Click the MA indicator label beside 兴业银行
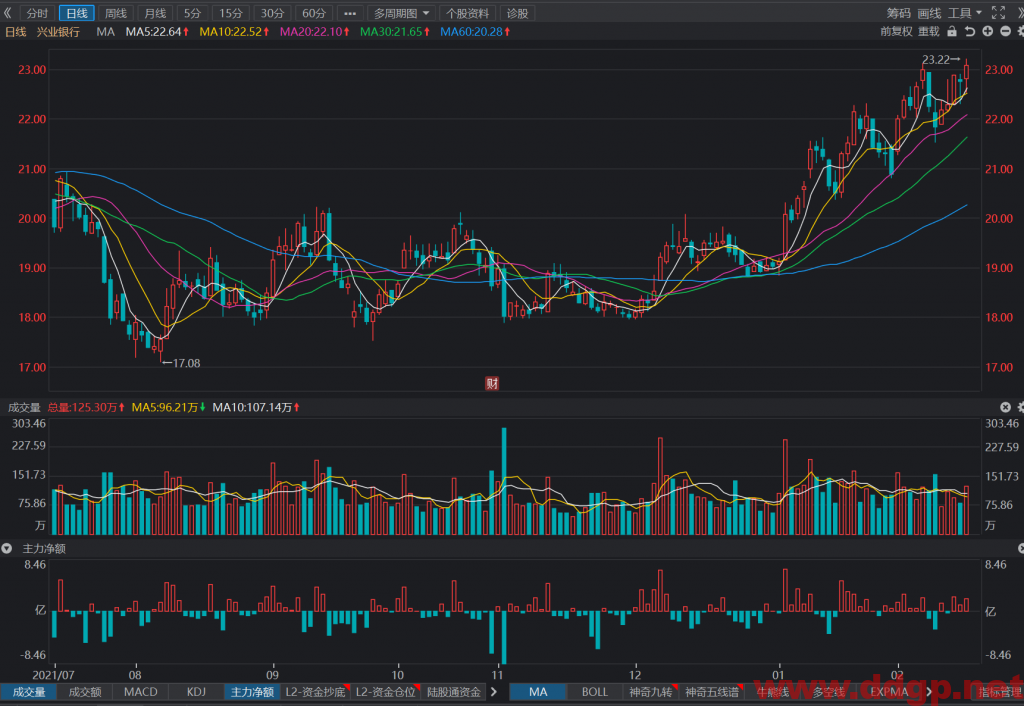Screen dimensions: 1024x706 tap(105, 31)
